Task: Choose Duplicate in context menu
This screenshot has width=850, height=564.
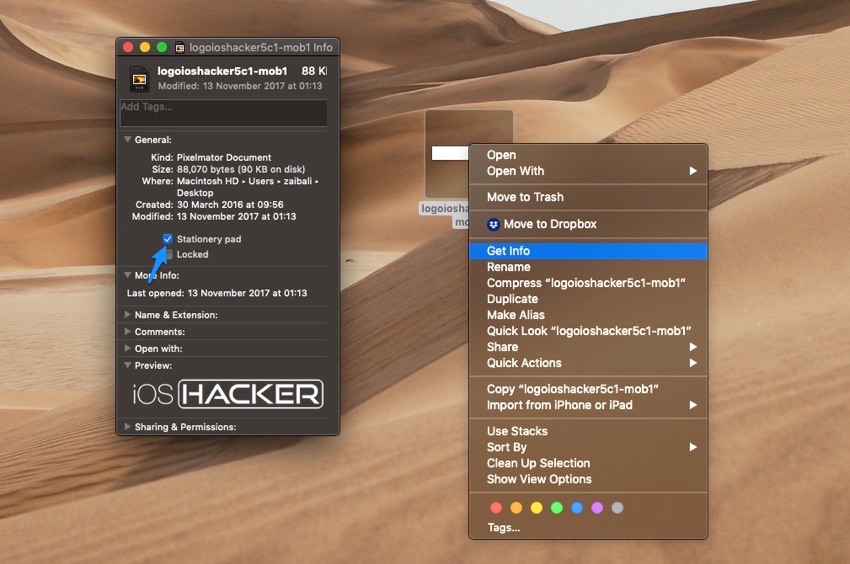Action: [x=588, y=299]
